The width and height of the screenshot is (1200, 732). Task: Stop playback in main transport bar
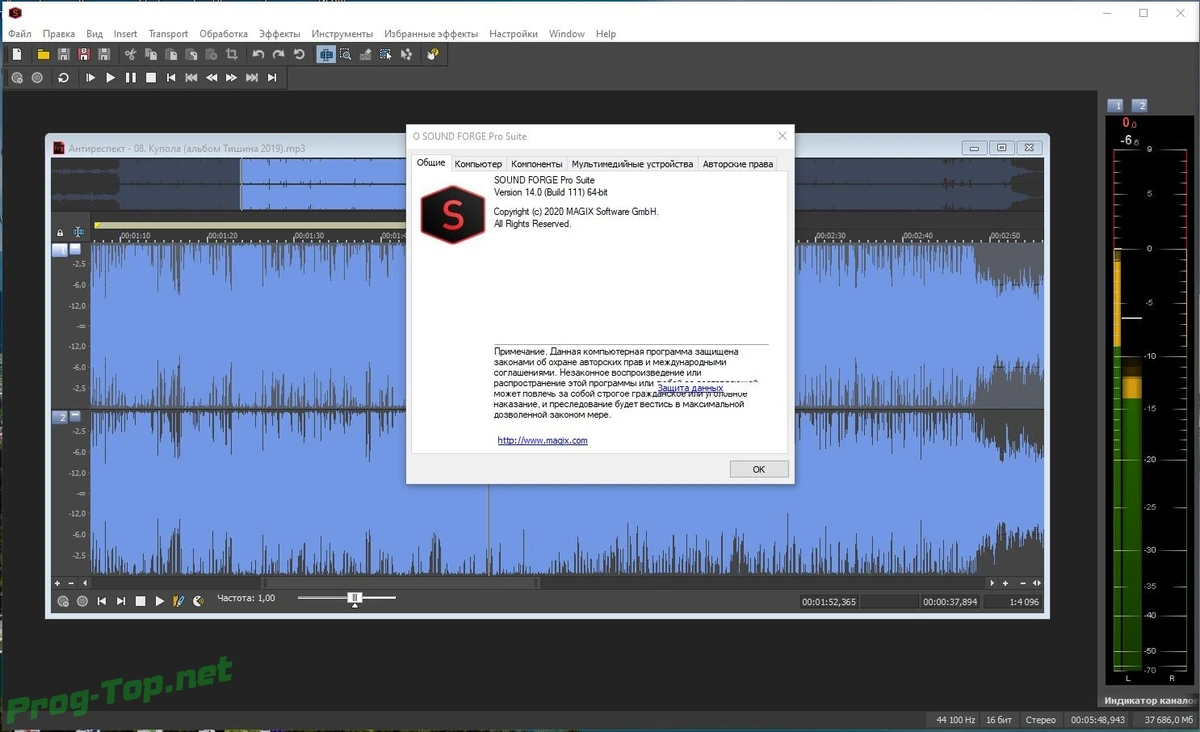tap(151, 77)
